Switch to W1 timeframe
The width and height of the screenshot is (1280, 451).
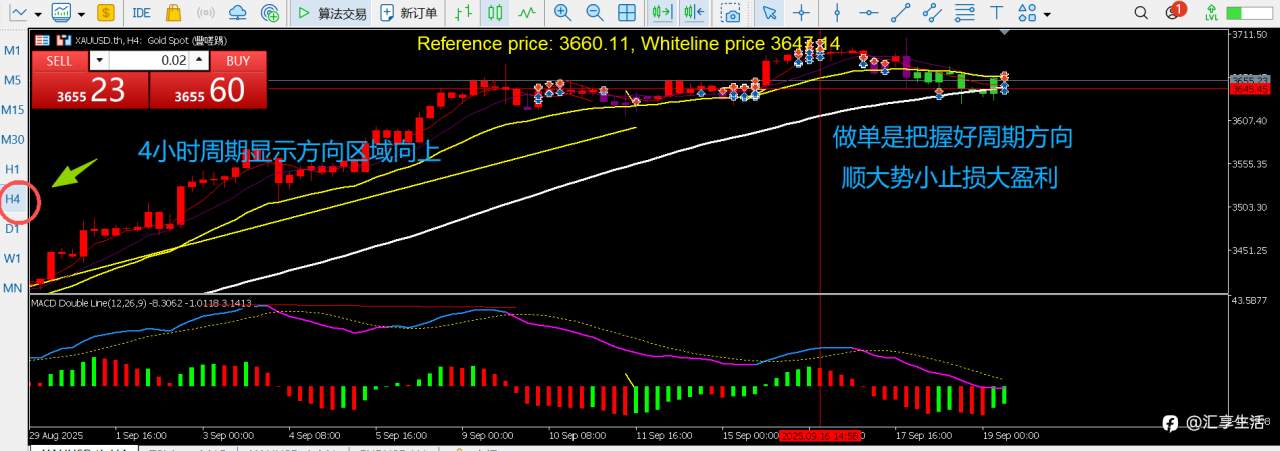pyautogui.click(x=12, y=258)
